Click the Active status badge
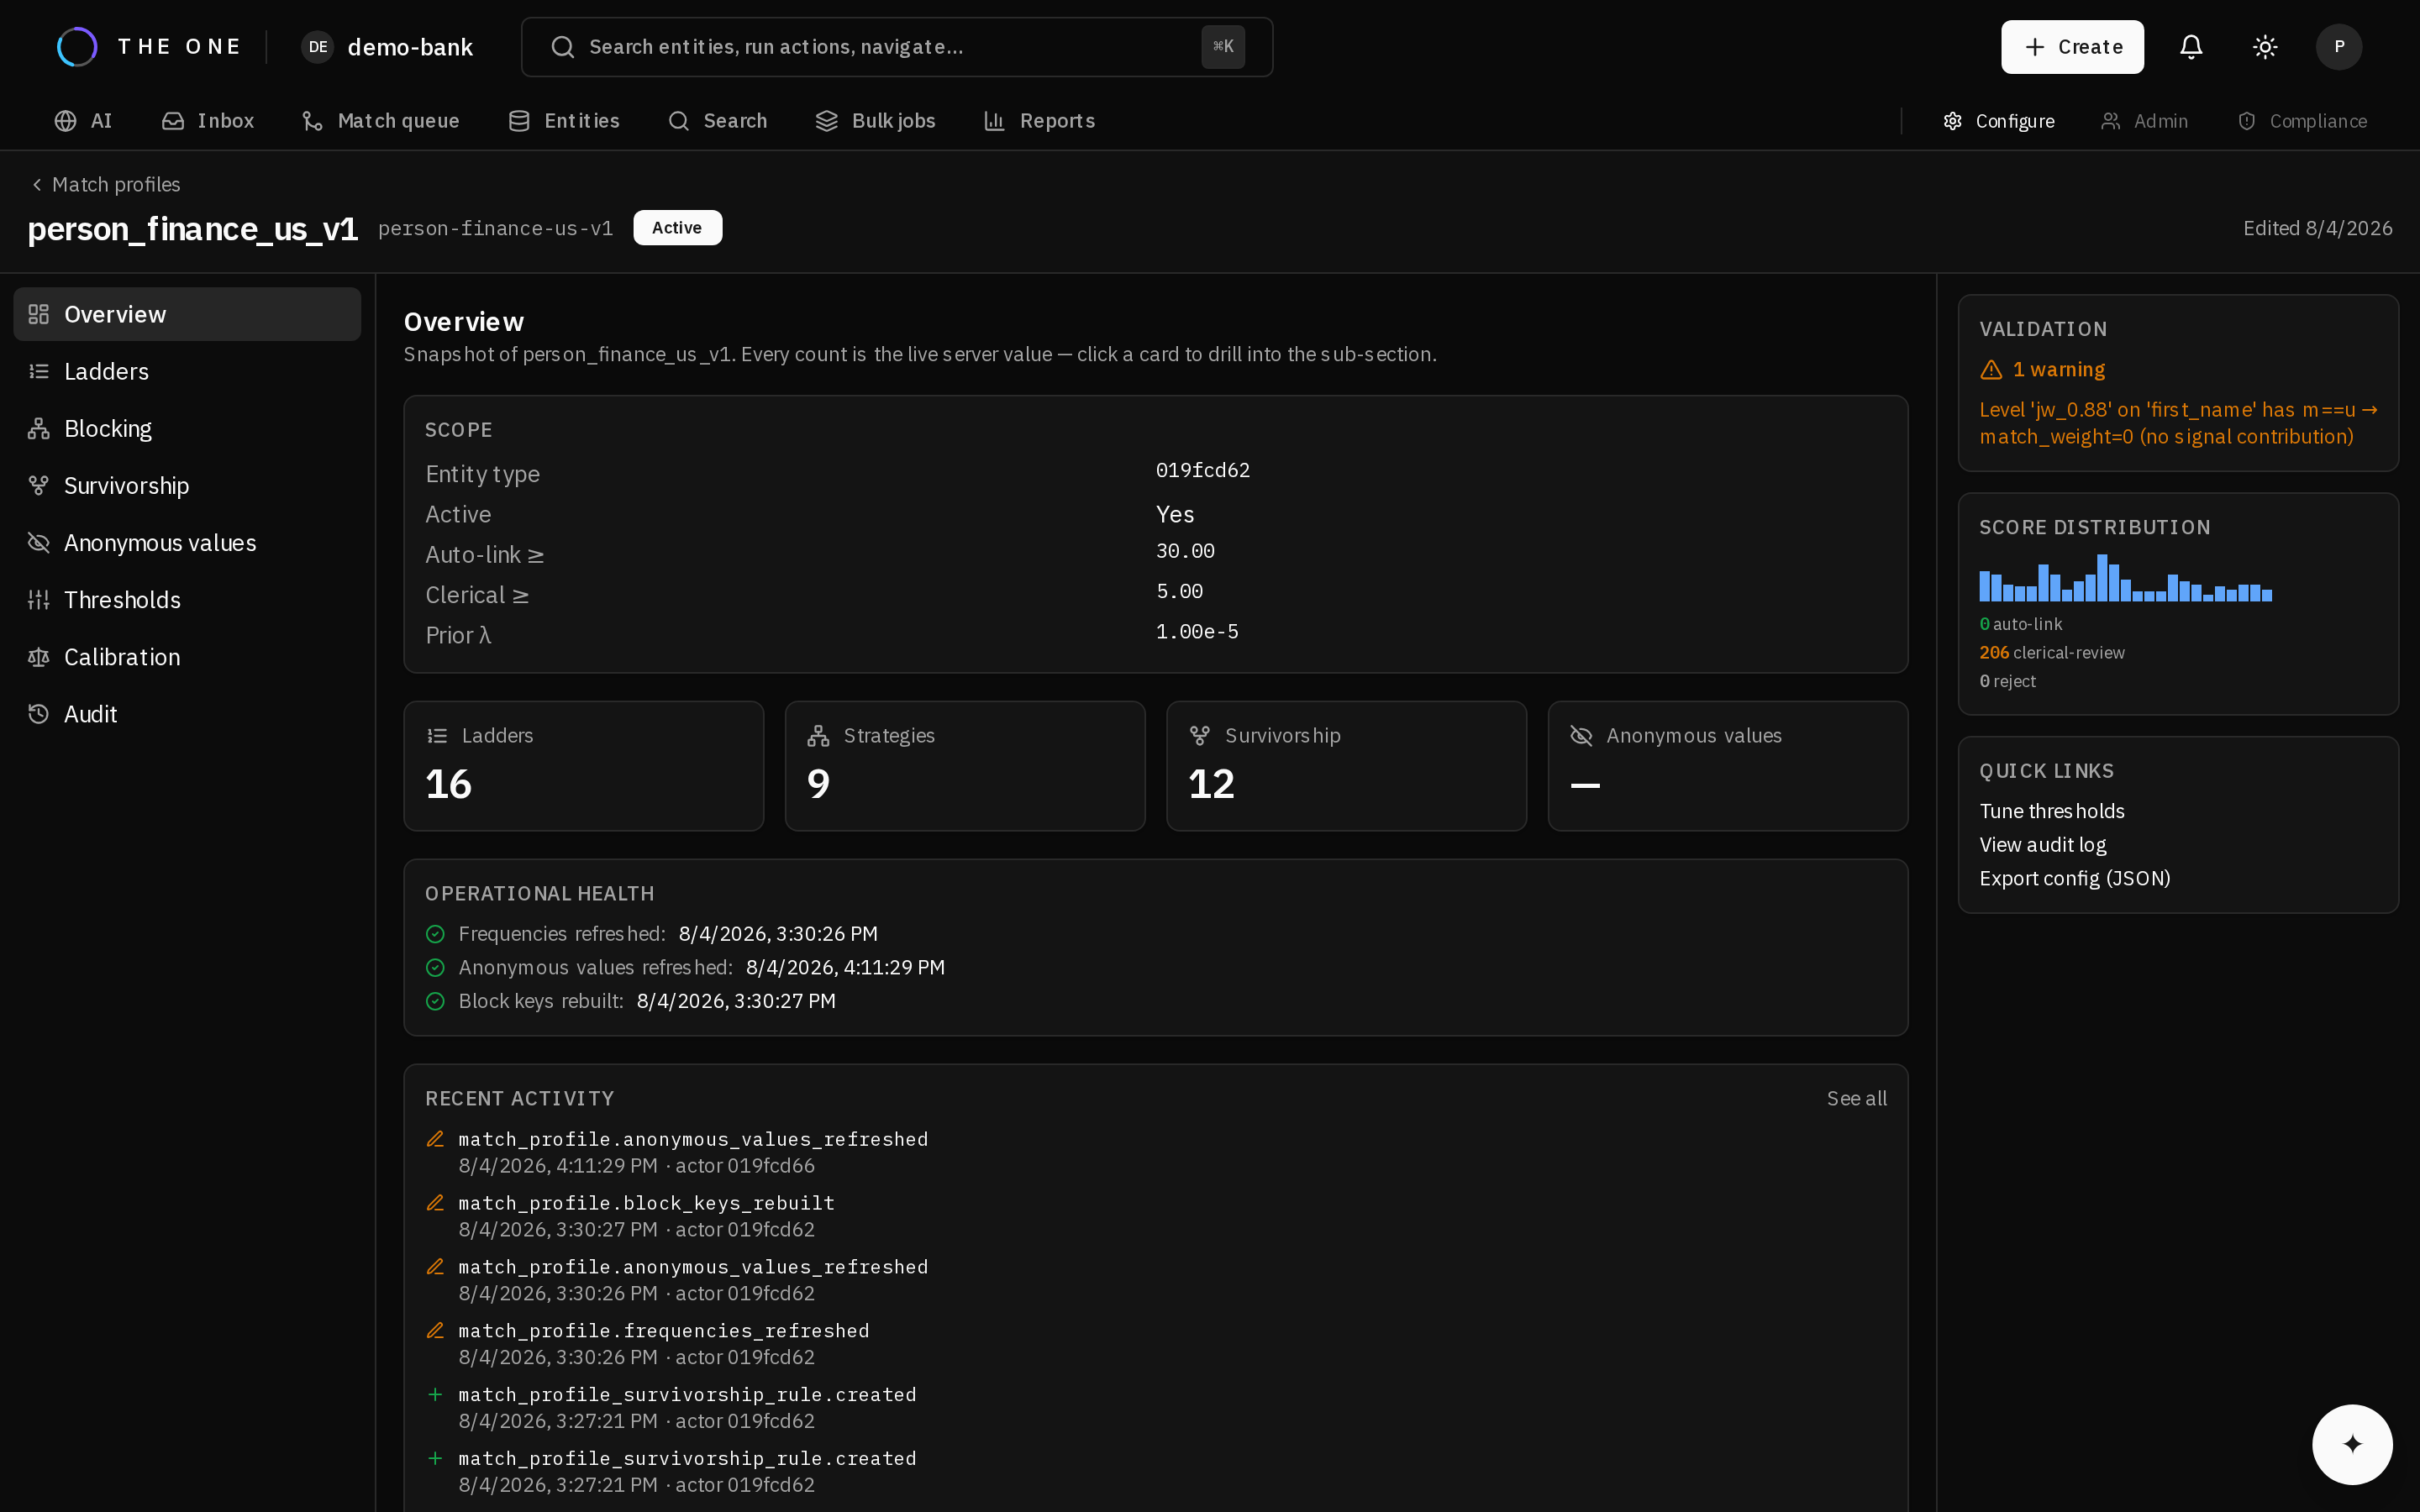The width and height of the screenshot is (2420, 1512). click(677, 228)
